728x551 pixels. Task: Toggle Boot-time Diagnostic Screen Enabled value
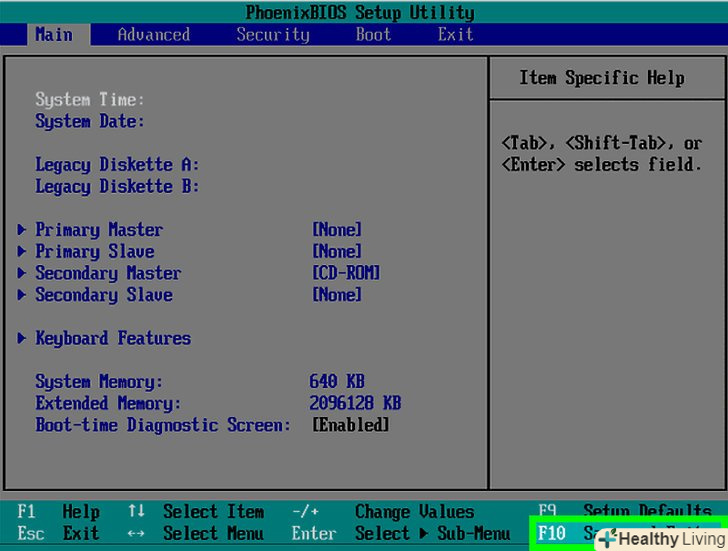[x=350, y=425]
